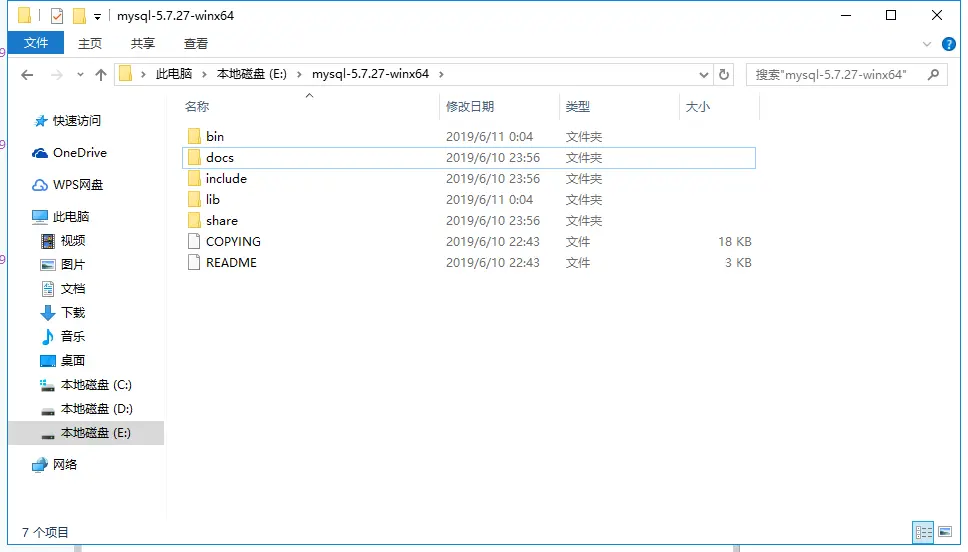Image resolution: width=968 pixels, height=552 pixels.
Task: Open the 文件 ribbon tab
Action: click(36, 43)
